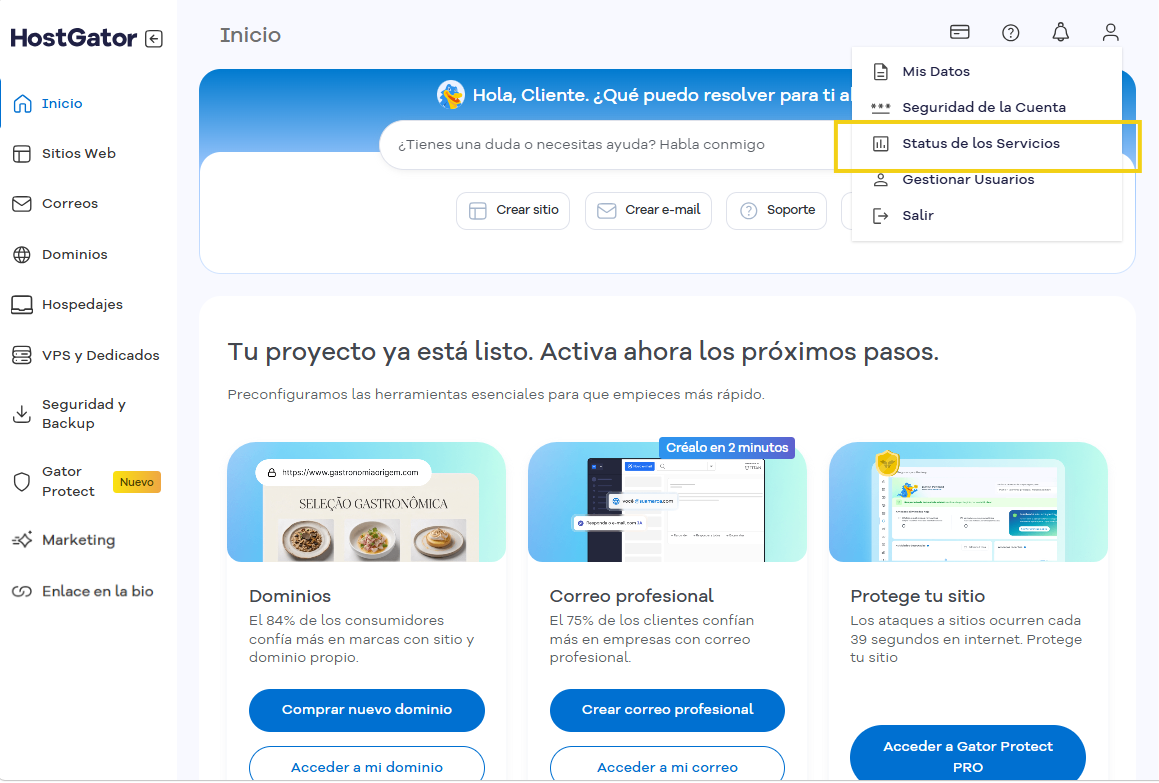Screen dimensions: 1159x783
Task: Click the Hospedajes laptop icon
Action: point(22,305)
